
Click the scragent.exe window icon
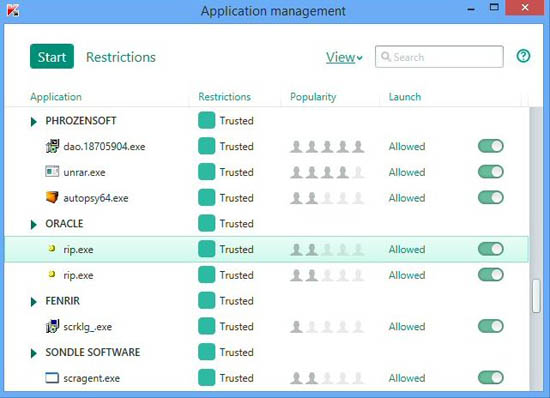click(52, 378)
